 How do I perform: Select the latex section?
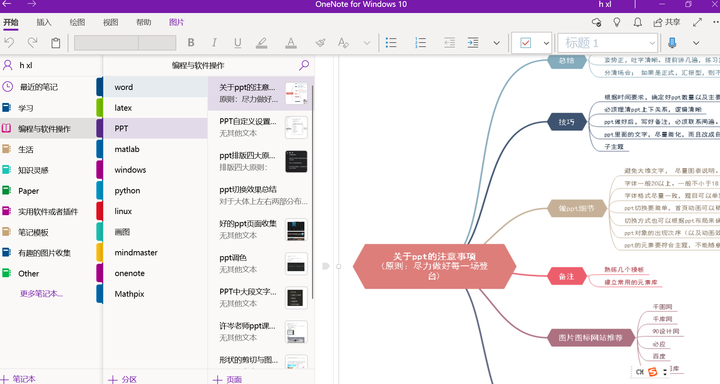click(x=155, y=108)
